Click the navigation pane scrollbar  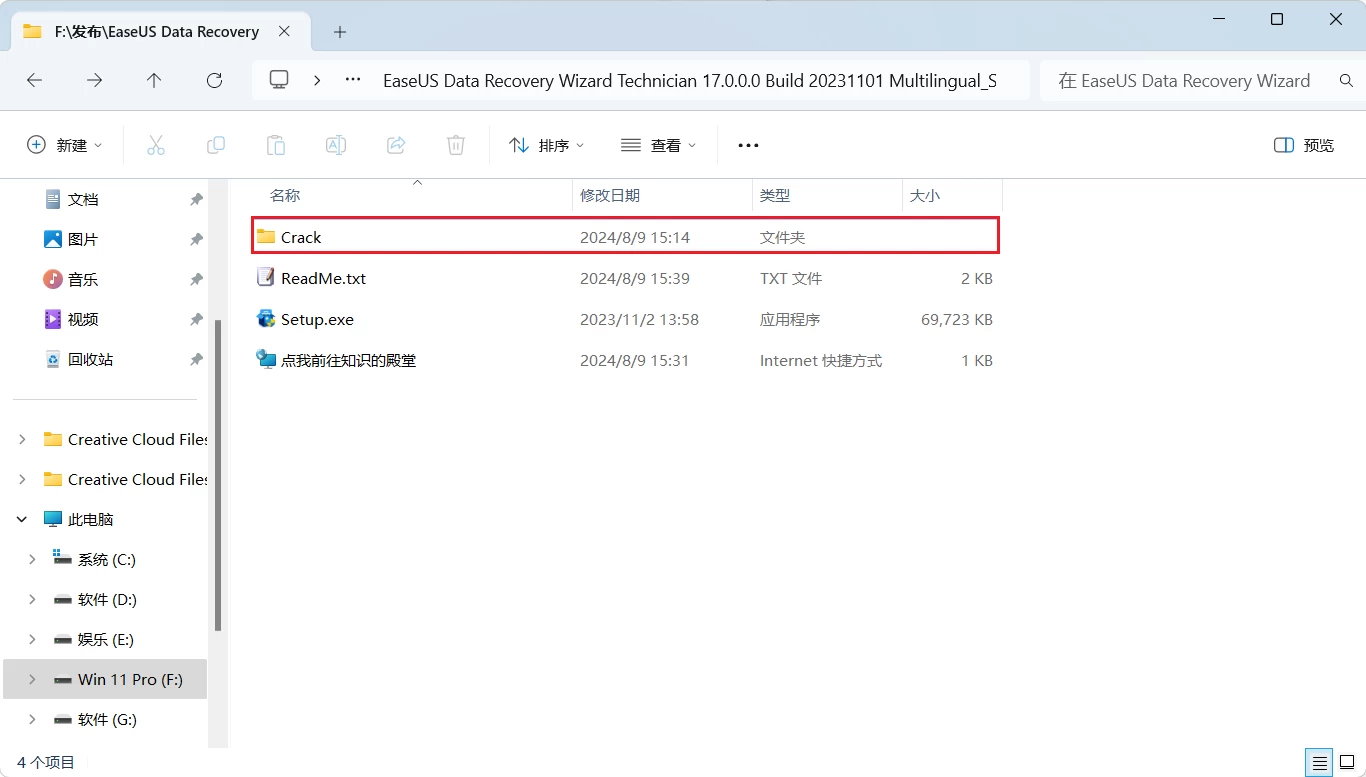point(218,475)
